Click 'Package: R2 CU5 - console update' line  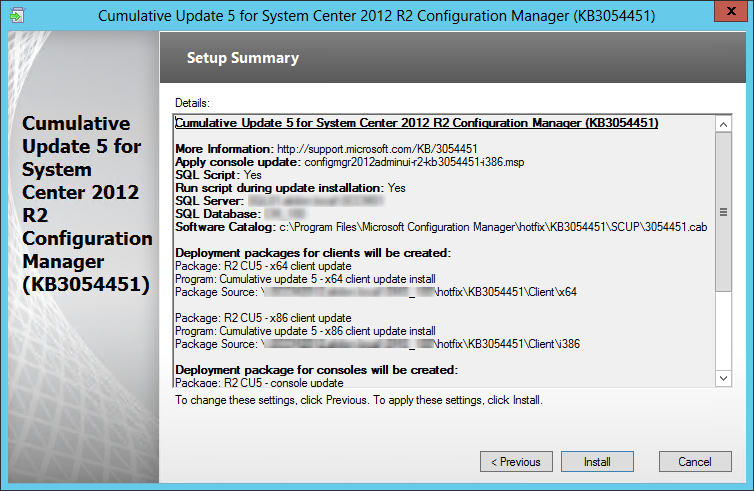259,383
